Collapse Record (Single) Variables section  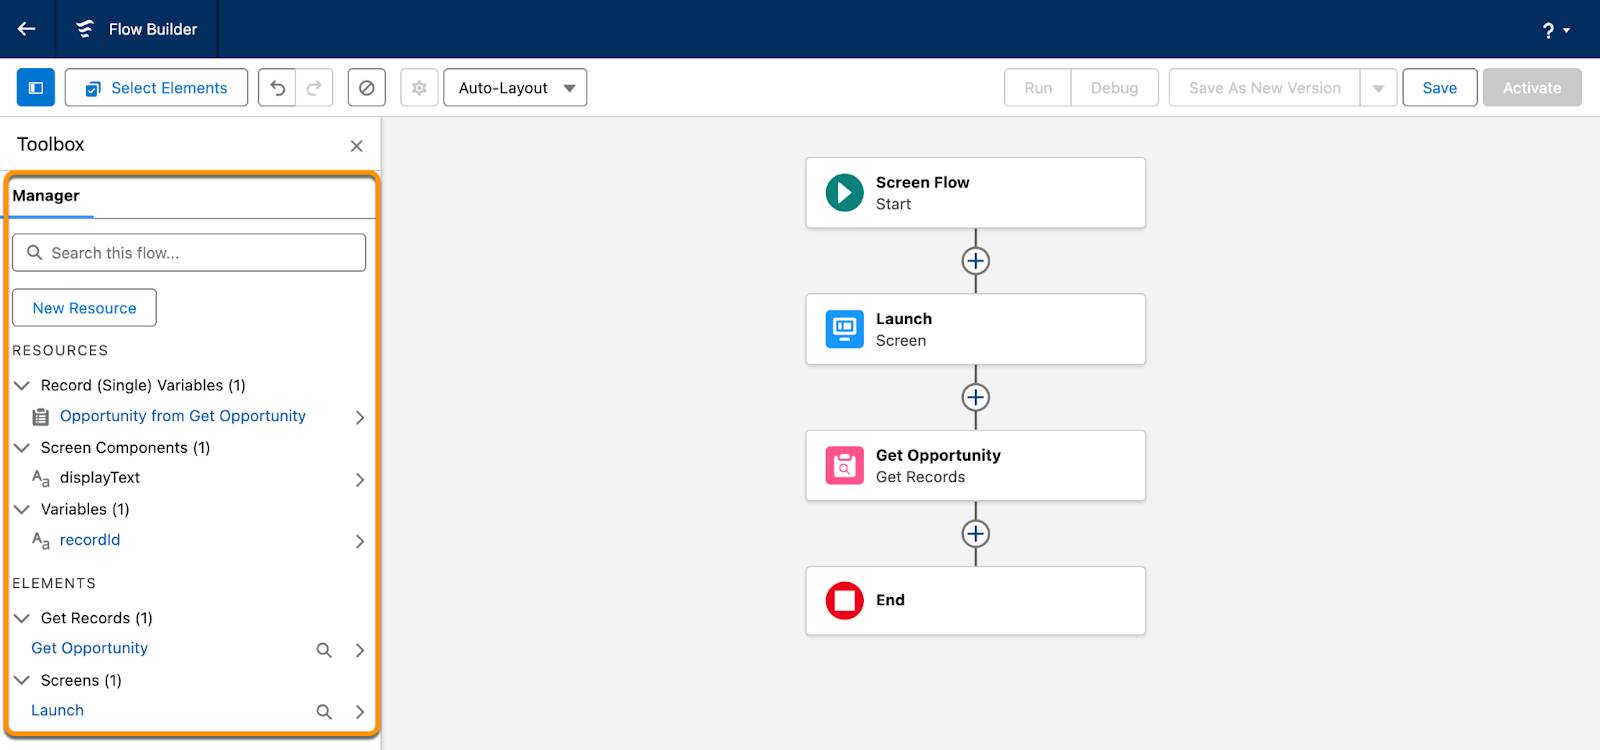(x=22, y=385)
